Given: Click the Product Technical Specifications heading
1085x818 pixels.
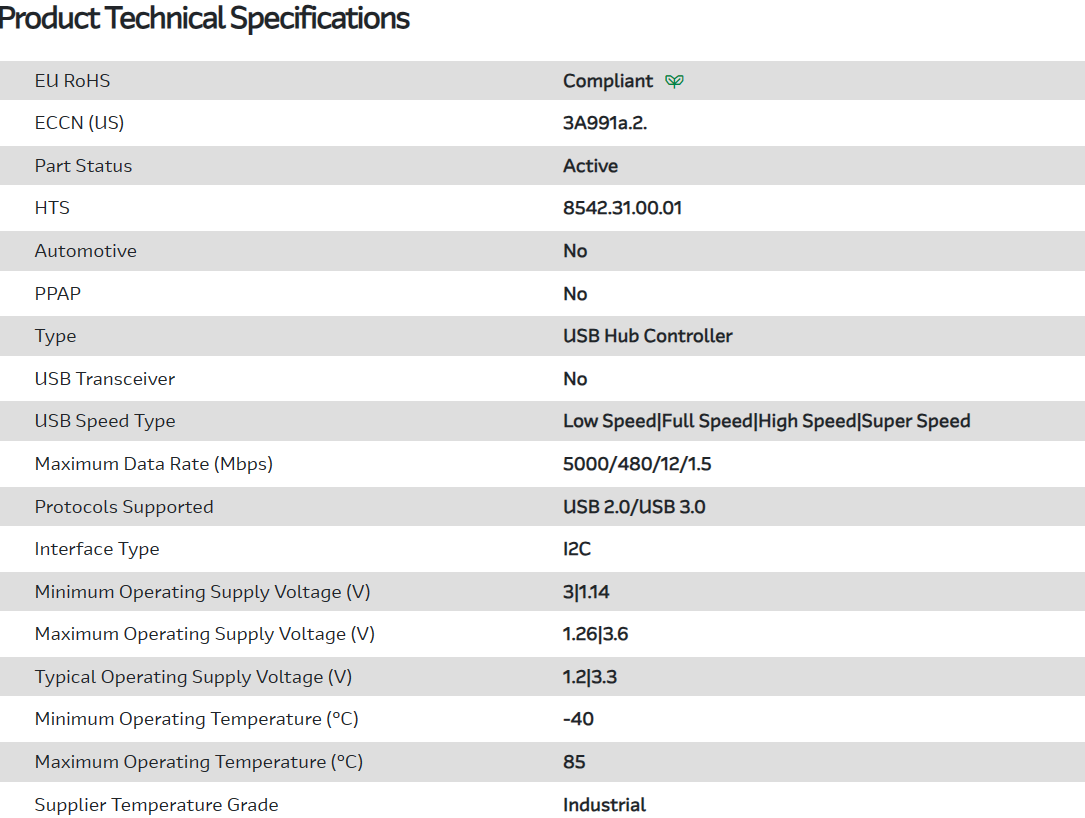Looking at the screenshot, I should click(205, 18).
